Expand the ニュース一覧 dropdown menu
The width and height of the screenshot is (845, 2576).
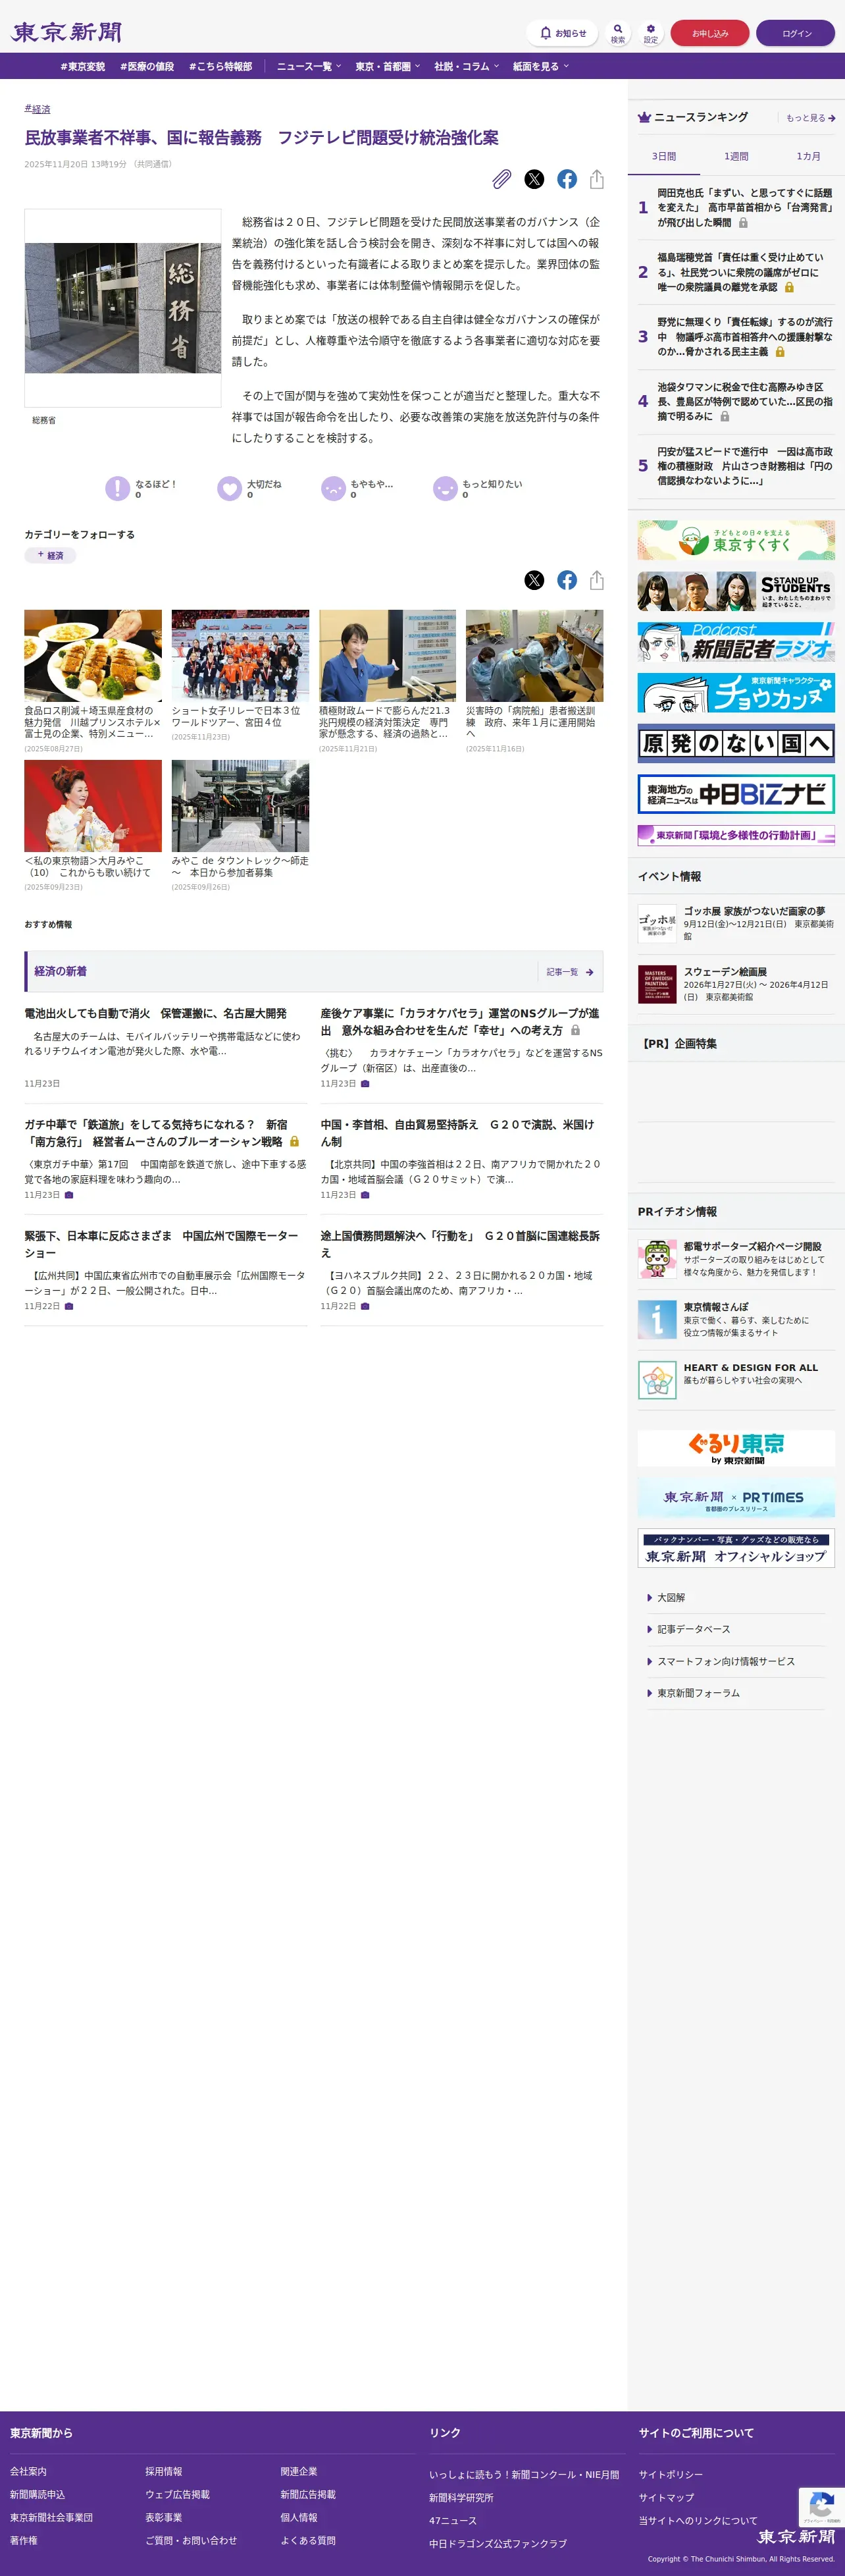click(309, 66)
